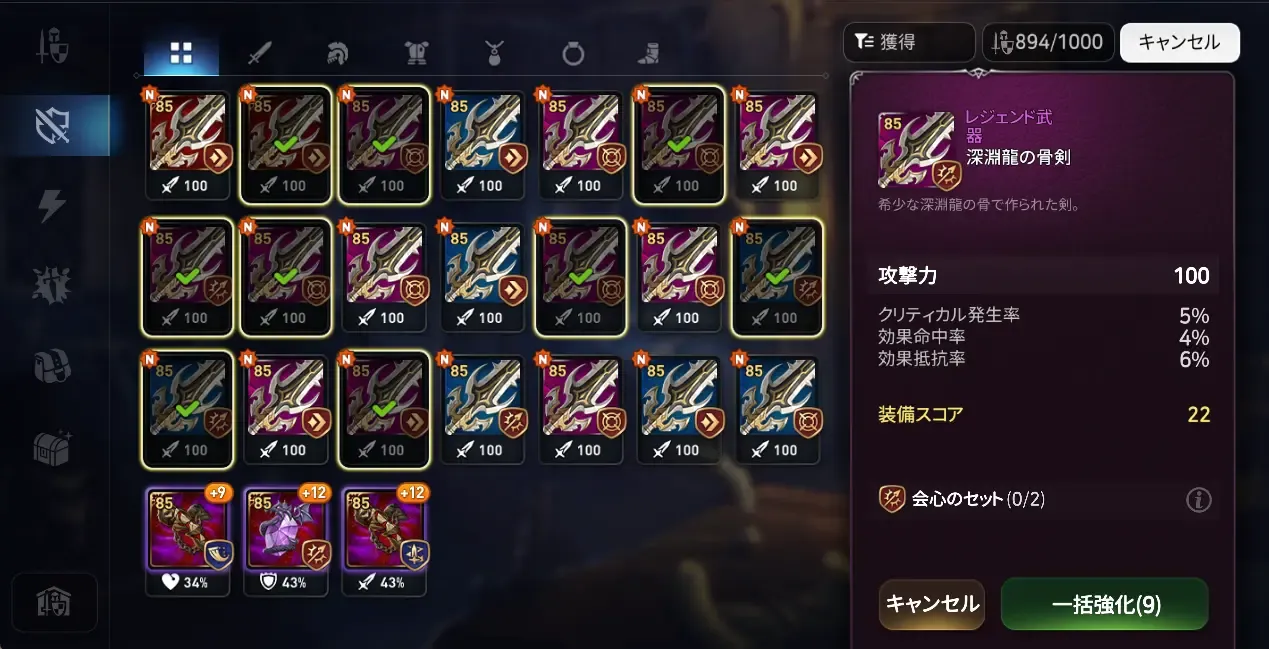Go to the home building icon

point(54,602)
